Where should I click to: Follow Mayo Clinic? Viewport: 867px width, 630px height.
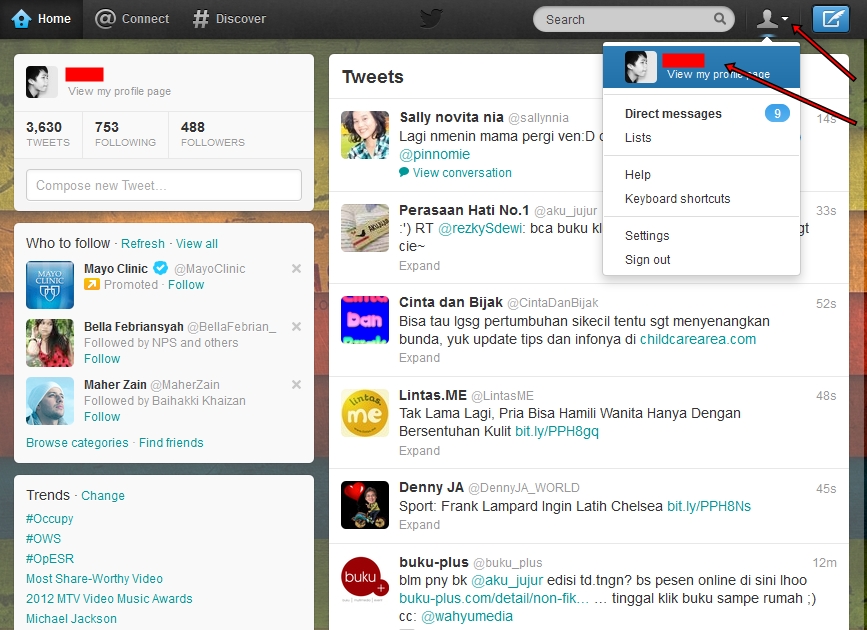pos(186,285)
